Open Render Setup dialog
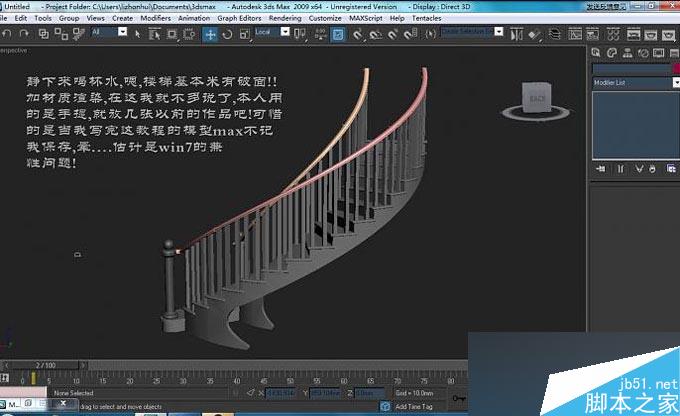Screen dimensions: 680x416 click(634, 34)
